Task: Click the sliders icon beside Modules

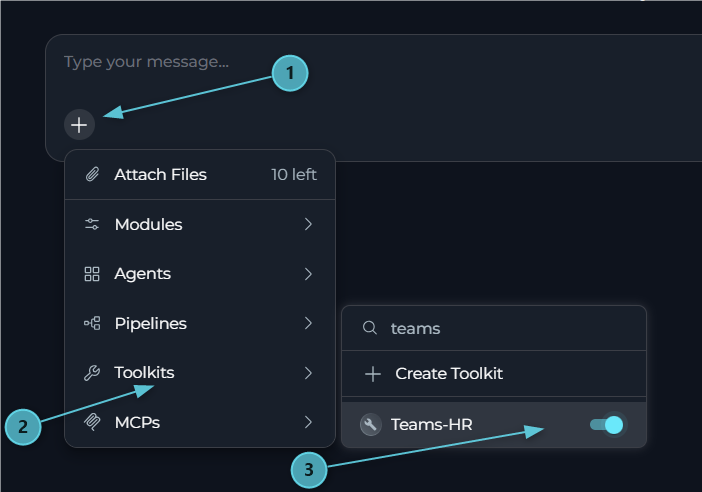Action: [92, 224]
